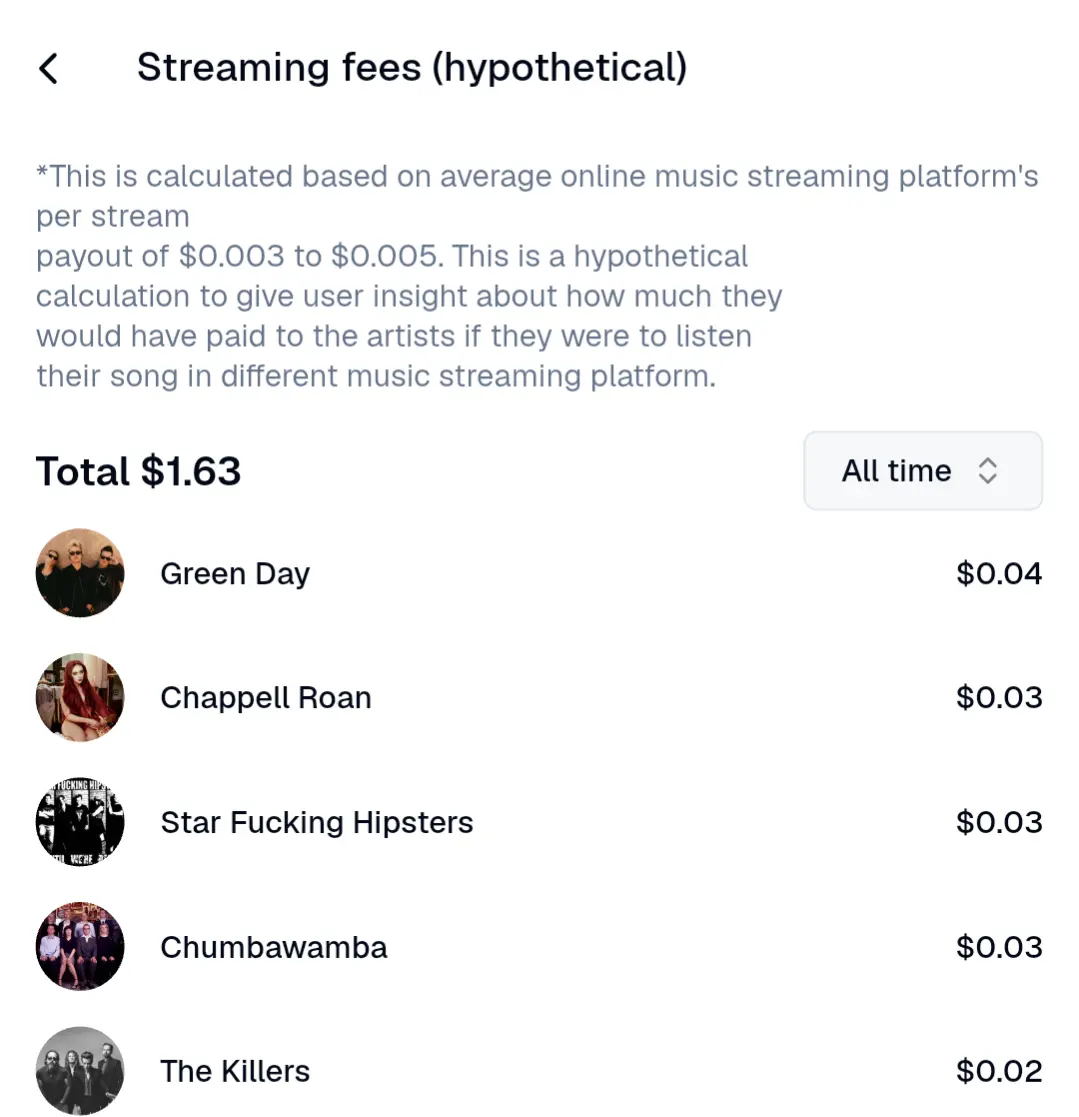Click The Killers' $0.02 fee amount
The height and width of the screenshot is (1117, 1079).
(998, 1071)
